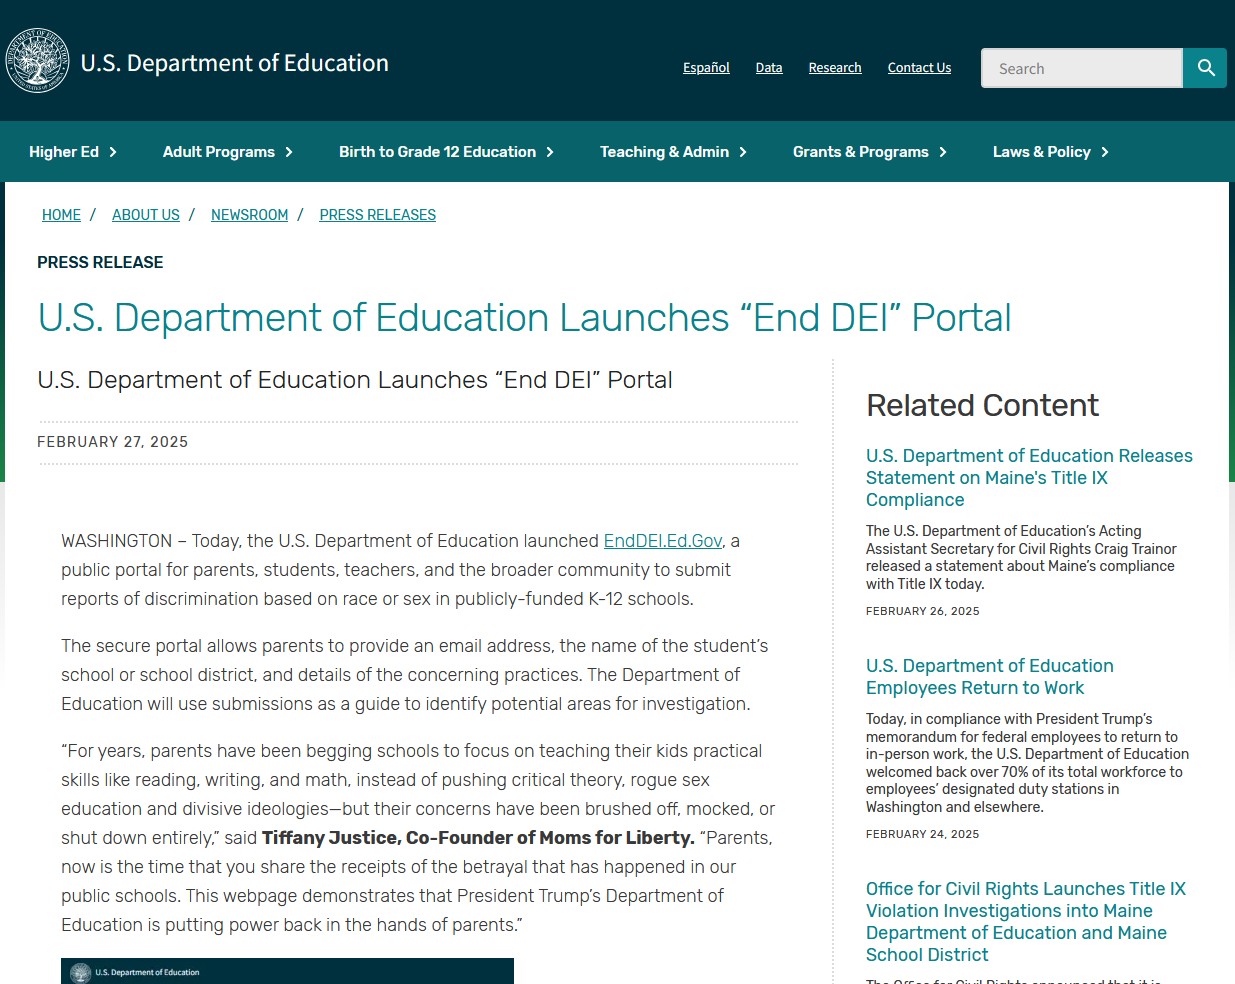
Task: Click inside the Search input field
Action: click(x=1082, y=68)
